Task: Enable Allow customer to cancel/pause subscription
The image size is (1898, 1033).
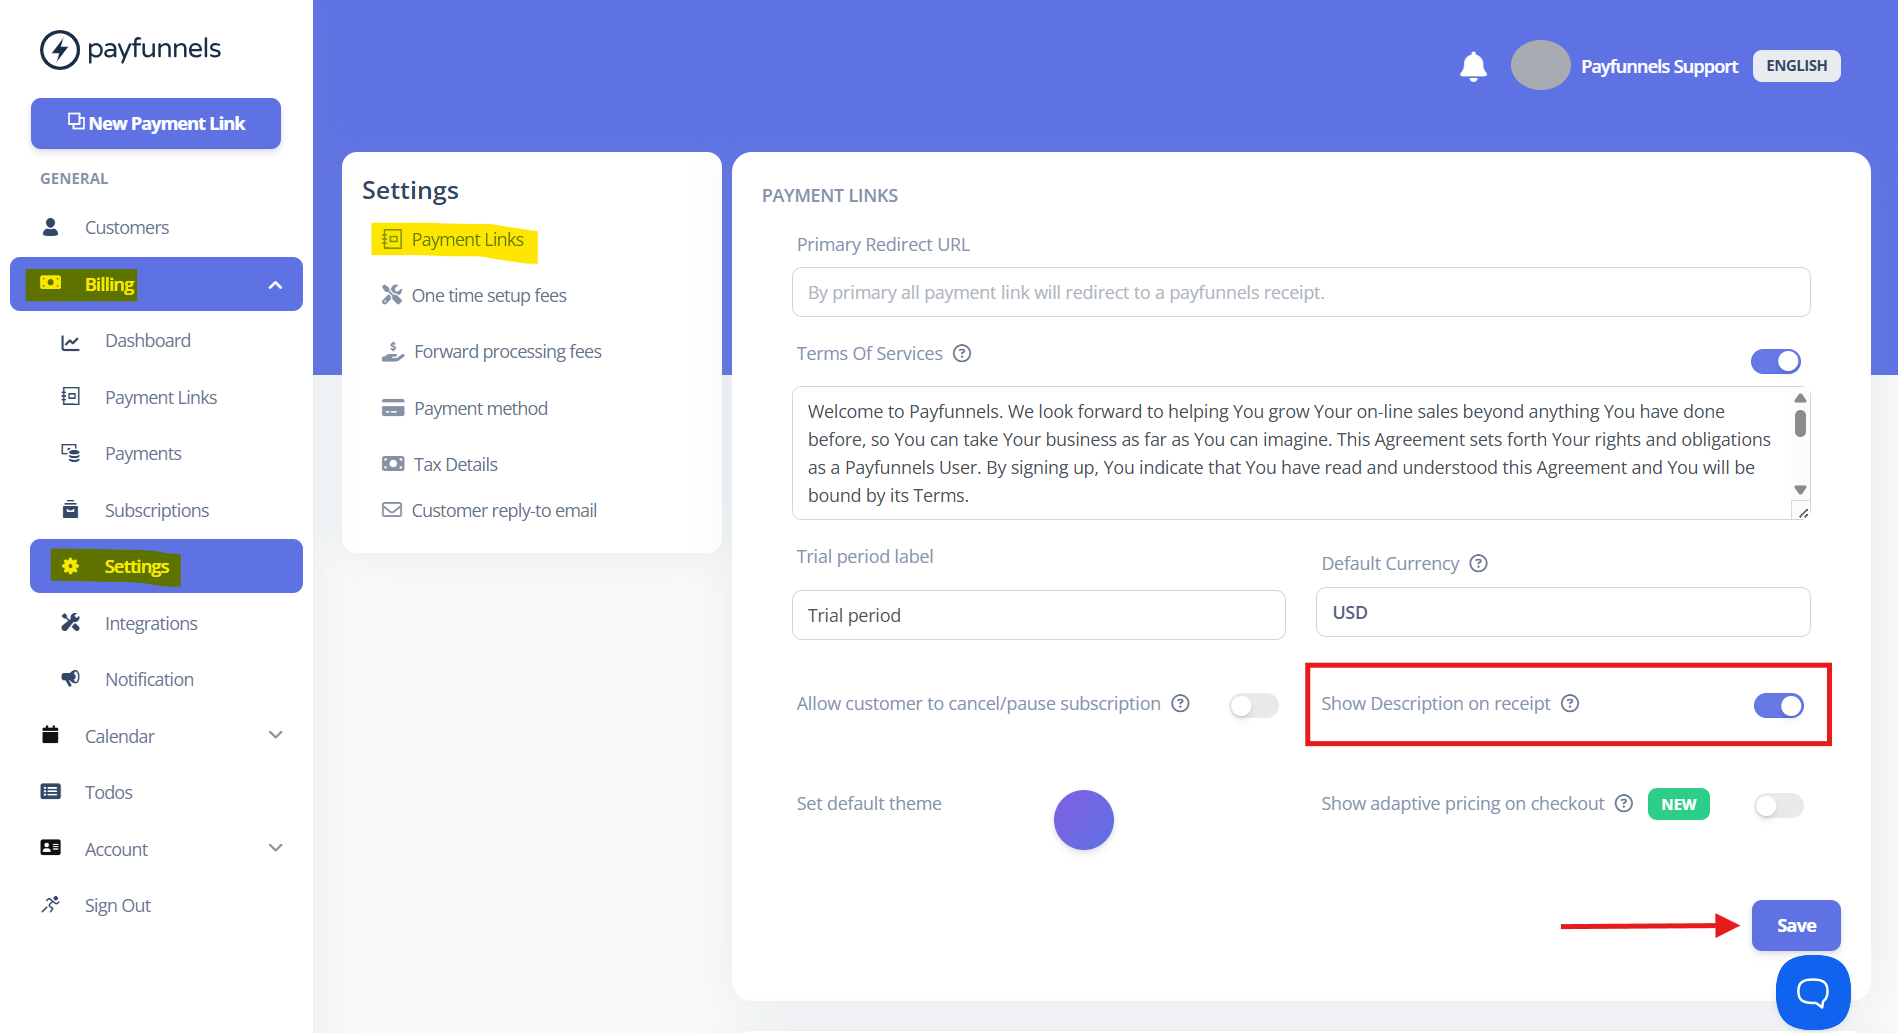Action: click(1254, 706)
